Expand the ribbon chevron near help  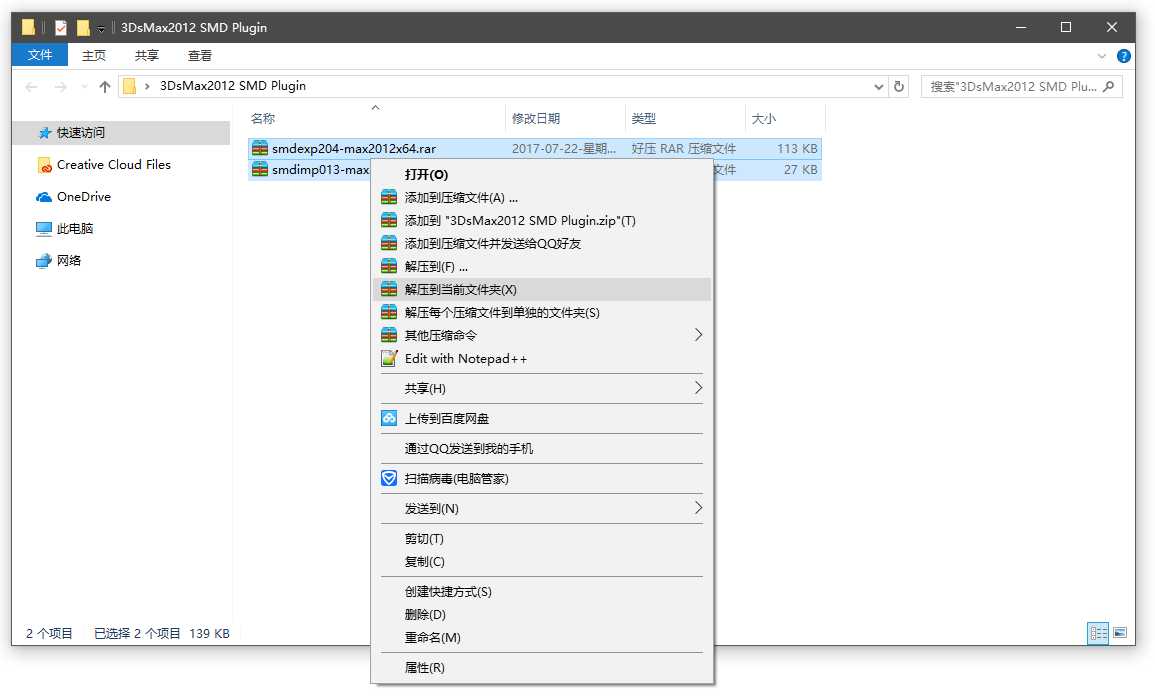coord(1101,56)
